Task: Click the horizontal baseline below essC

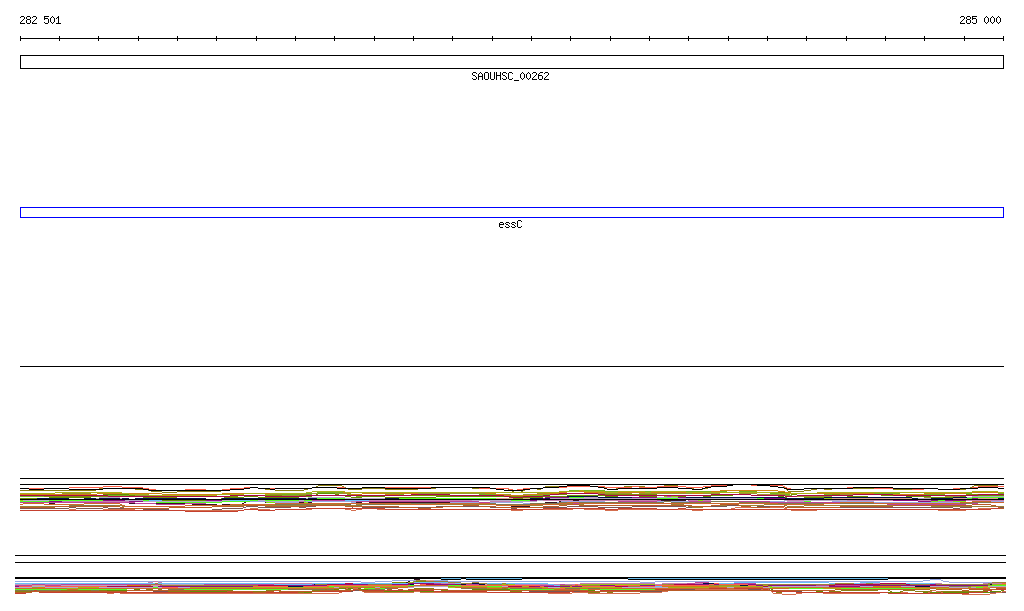Action: [511, 366]
